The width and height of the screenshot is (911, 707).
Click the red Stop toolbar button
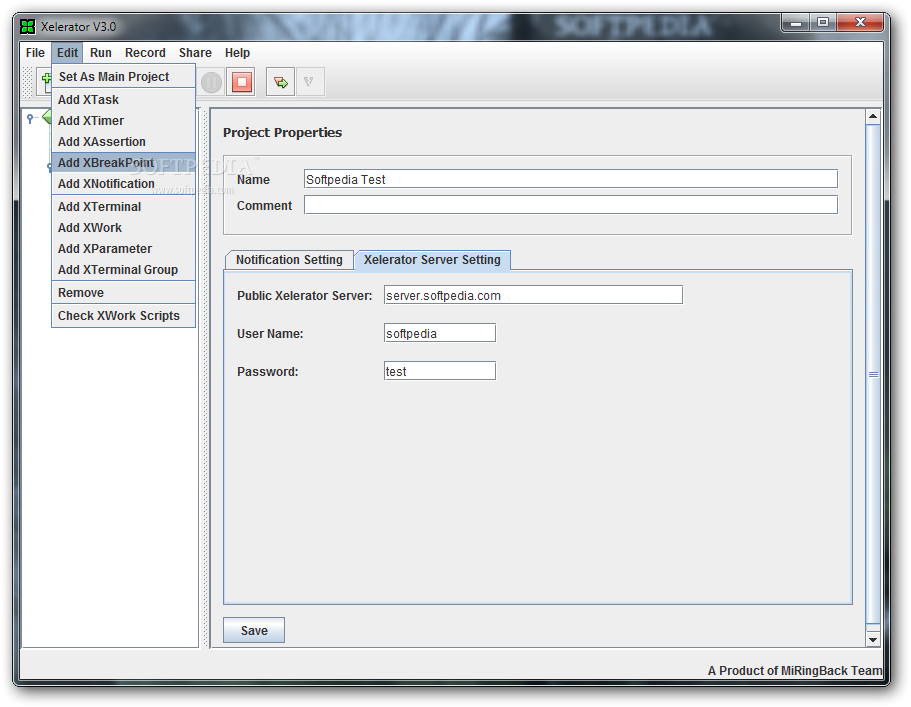242,82
